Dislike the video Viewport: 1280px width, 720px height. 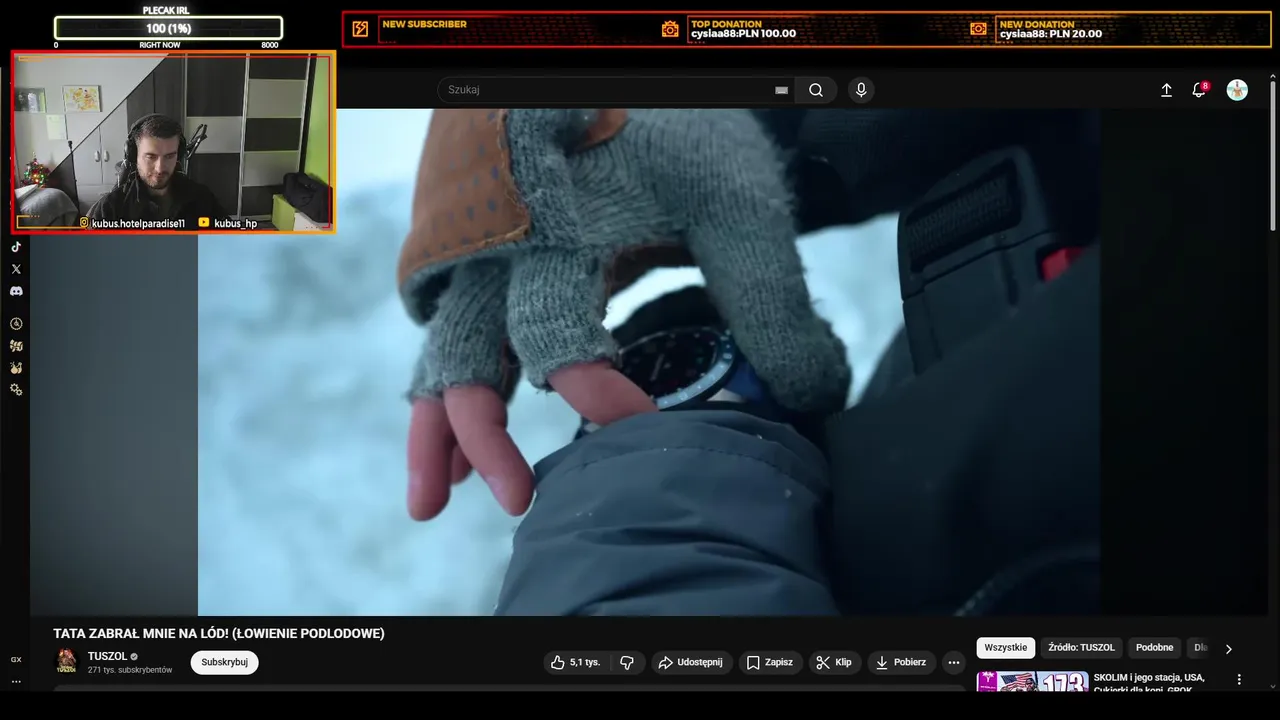click(x=627, y=662)
